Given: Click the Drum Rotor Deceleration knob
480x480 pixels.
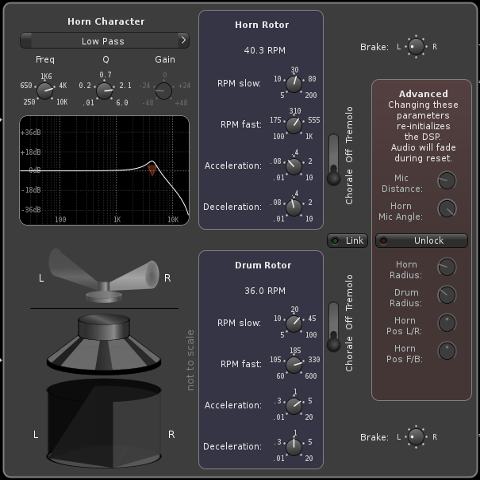Looking at the screenshot, I should tap(294, 447).
